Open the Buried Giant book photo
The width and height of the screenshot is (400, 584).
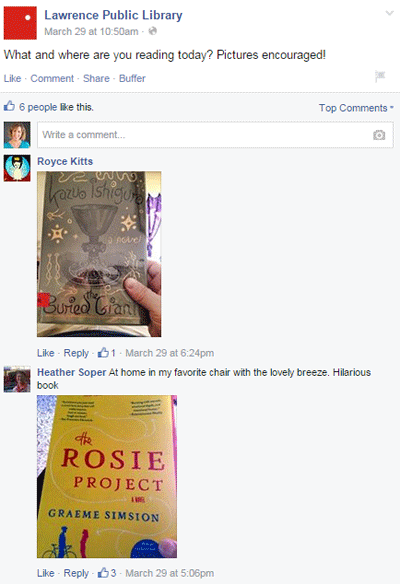tap(99, 254)
